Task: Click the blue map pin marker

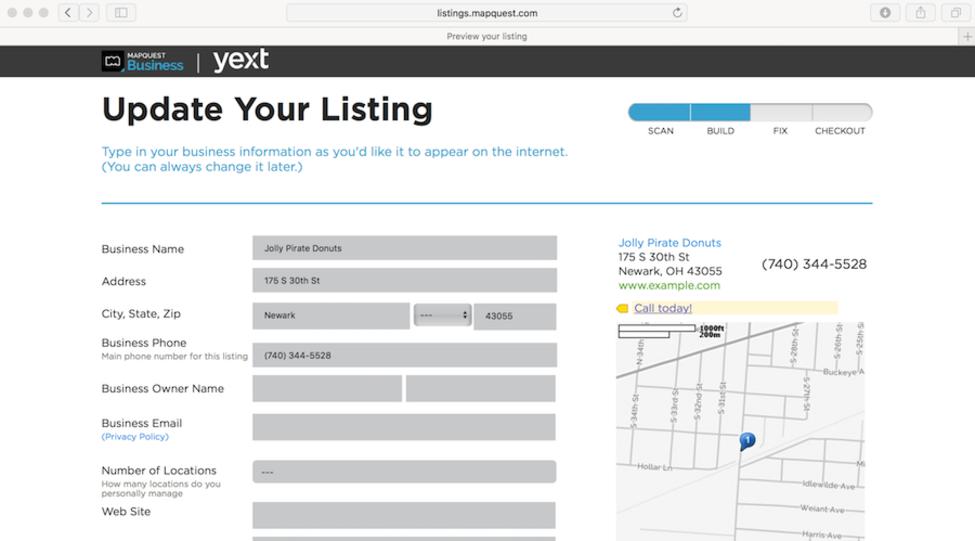Action: pos(747,442)
